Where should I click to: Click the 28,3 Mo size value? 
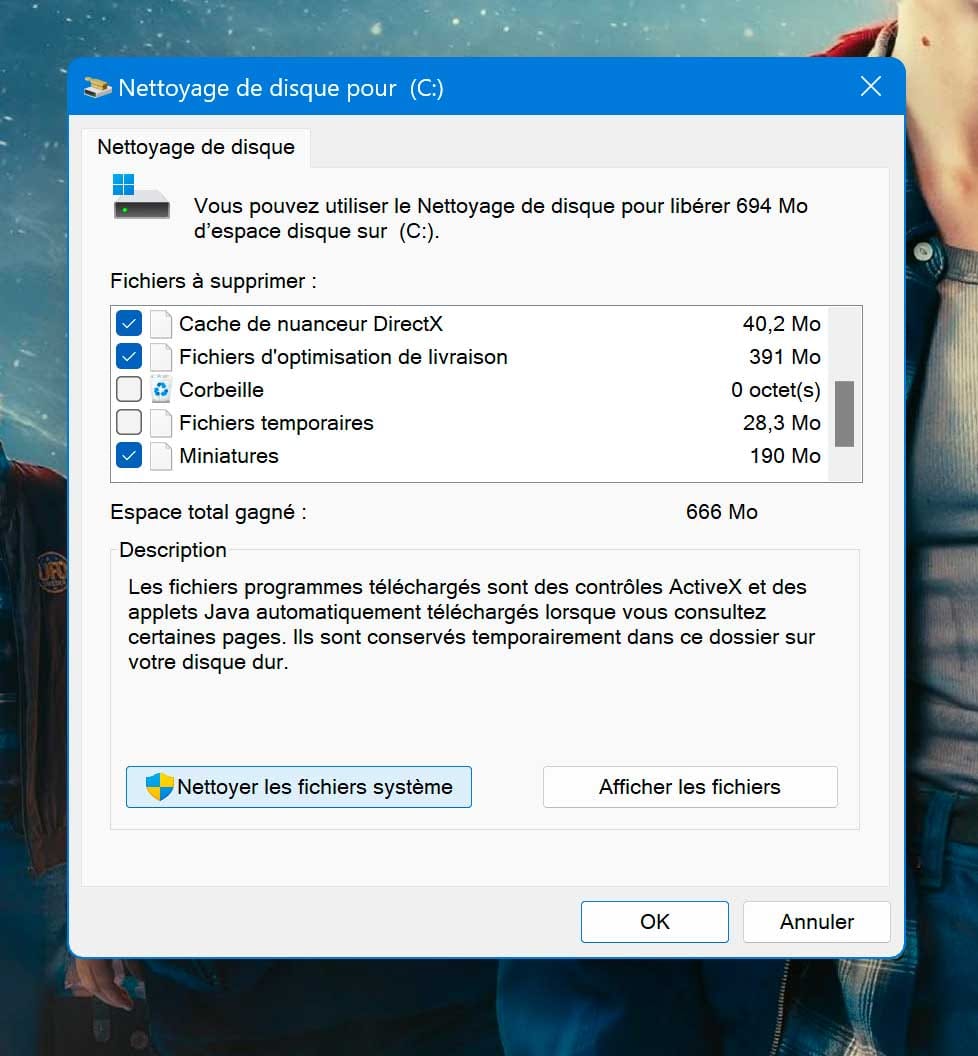[781, 423]
